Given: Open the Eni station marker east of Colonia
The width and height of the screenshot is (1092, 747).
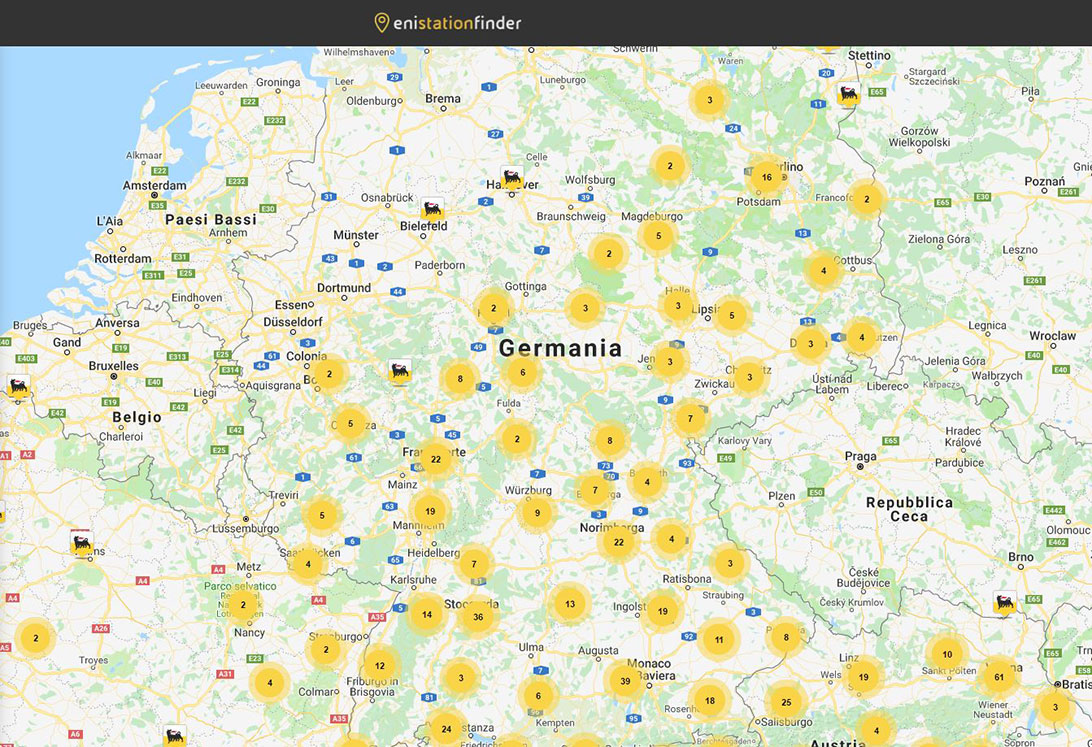Looking at the screenshot, I should (400, 371).
